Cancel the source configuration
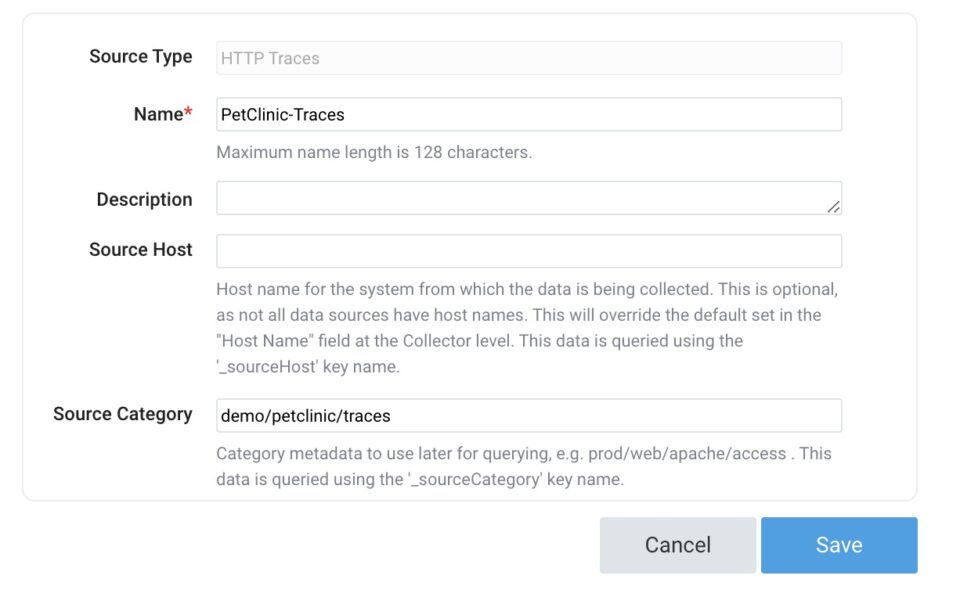Screen dimensions: 960x615 tap(677, 545)
